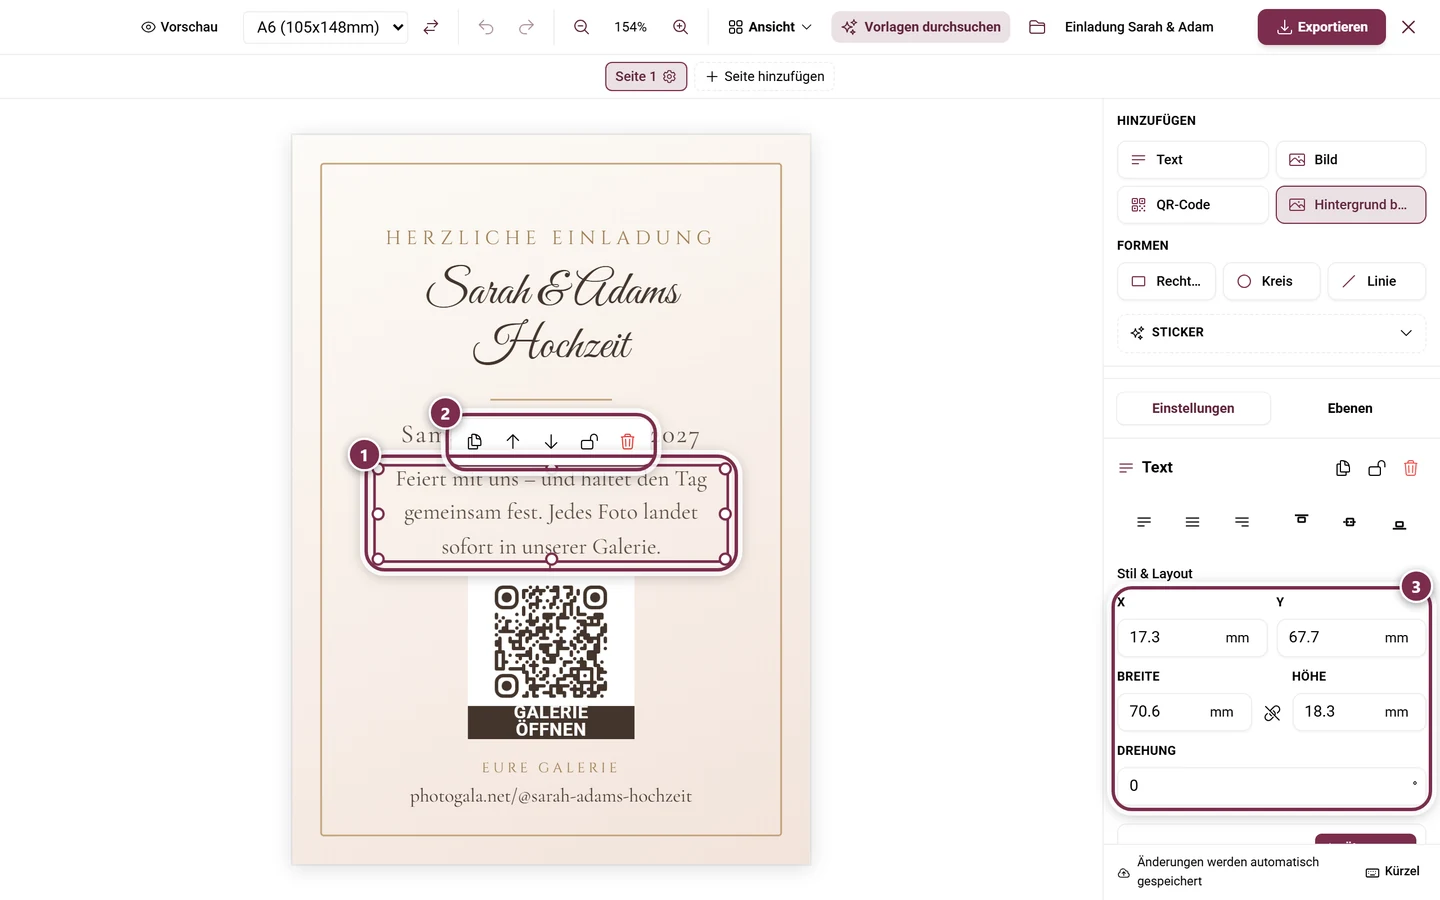Click the Höhe height input field
This screenshot has height=900, width=1440.
pyautogui.click(x=1359, y=712)
